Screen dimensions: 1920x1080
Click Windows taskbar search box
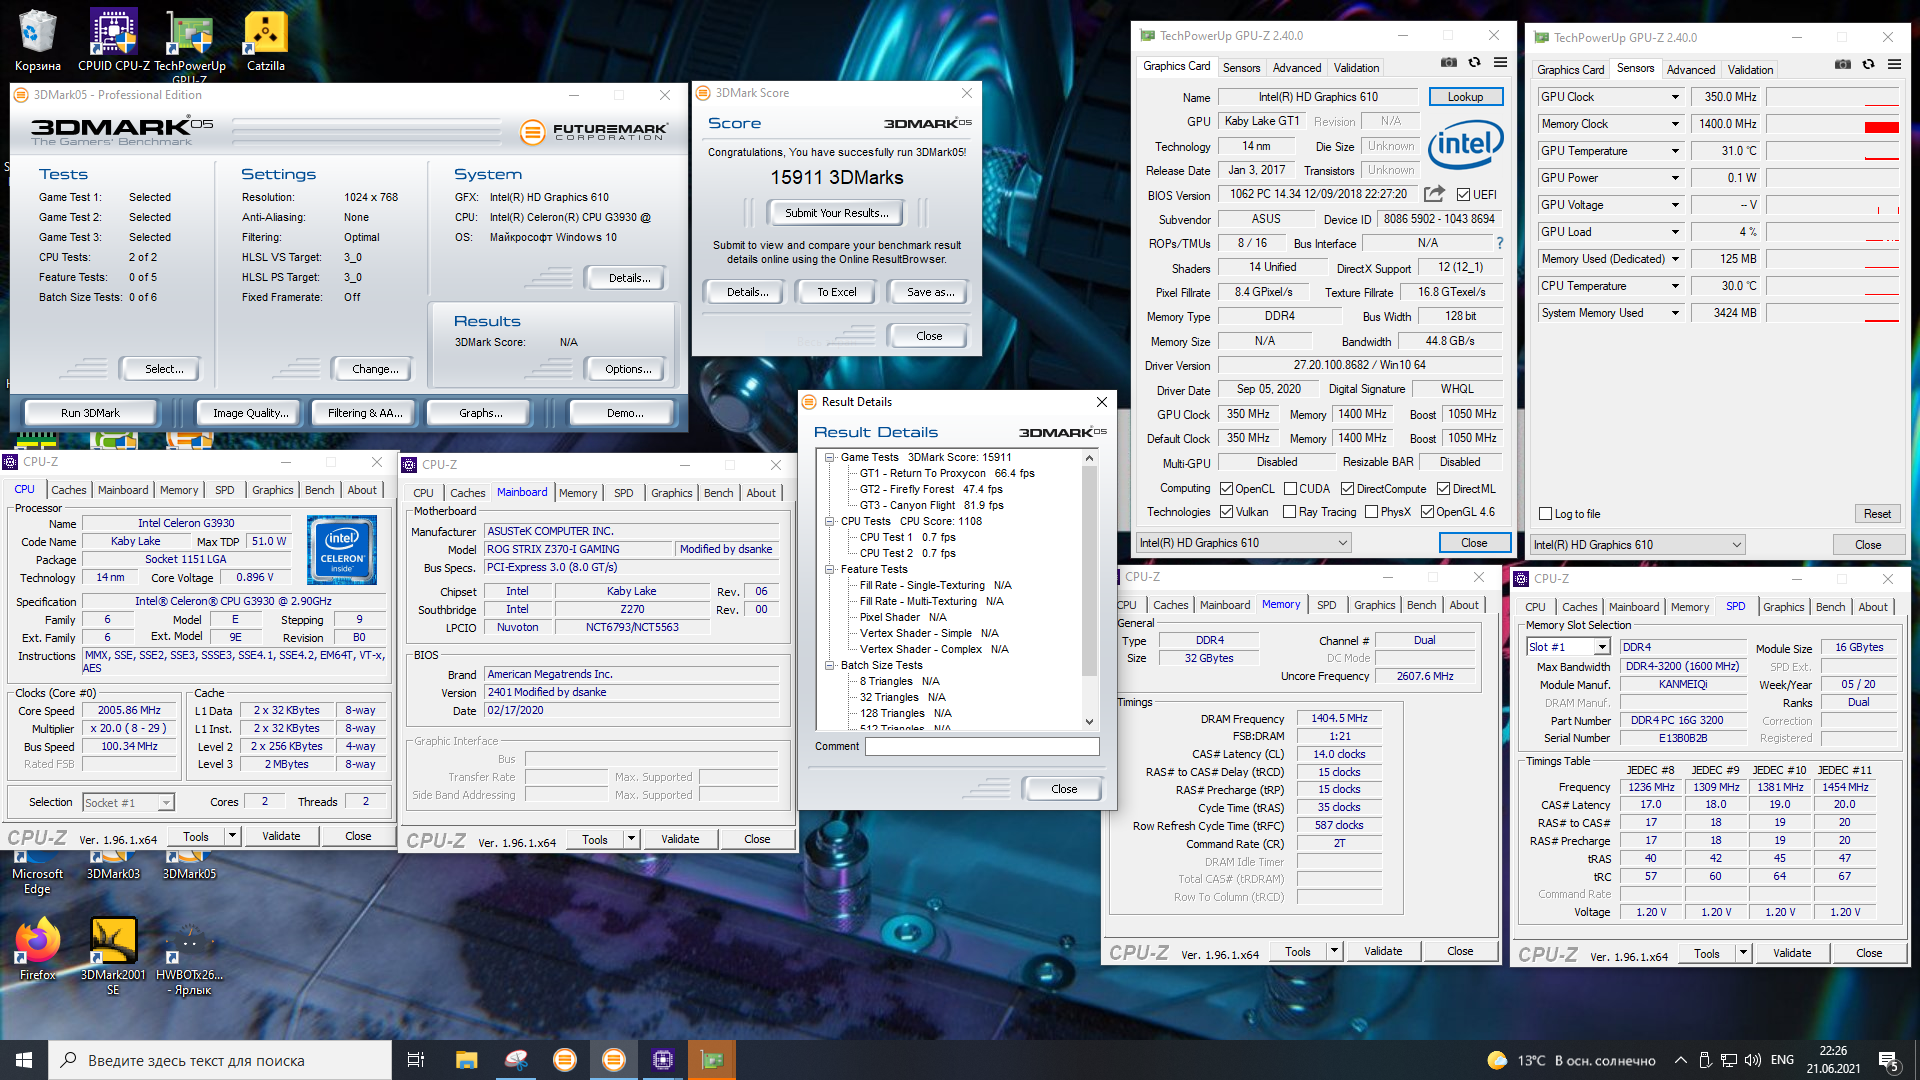tap(220, 1060)
